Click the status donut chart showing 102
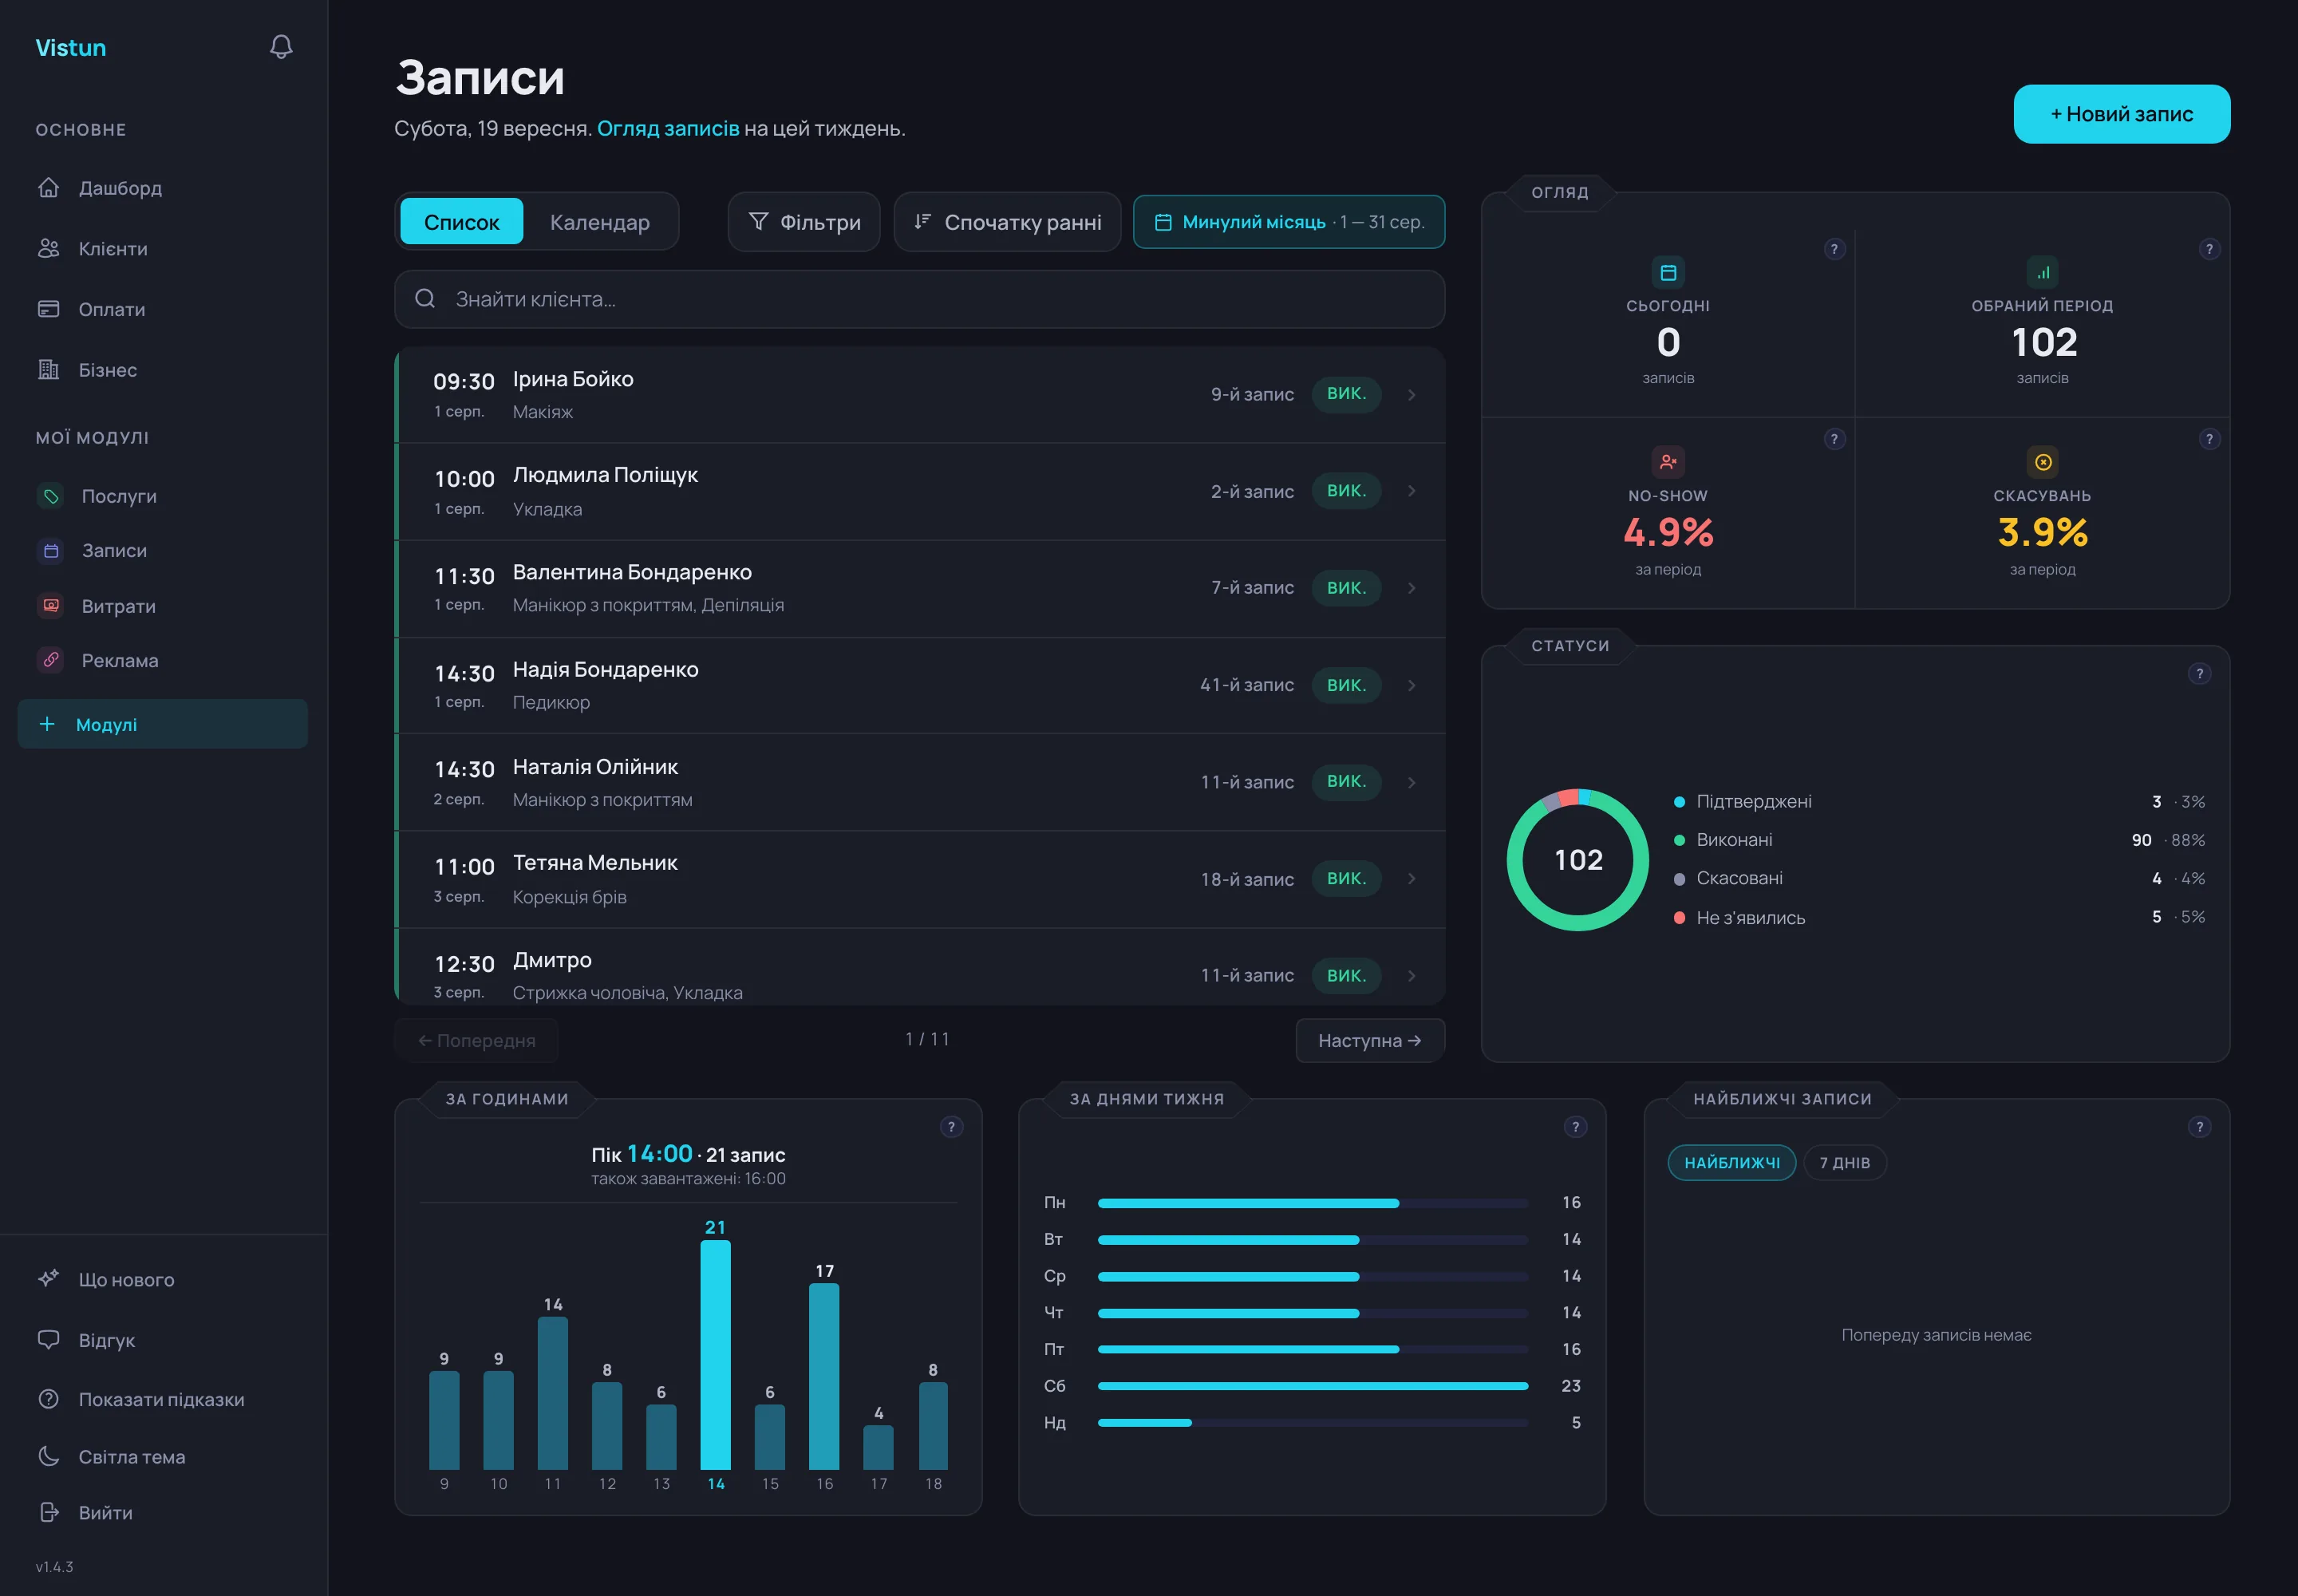 pyautogui.click(x=1578, y=860)
